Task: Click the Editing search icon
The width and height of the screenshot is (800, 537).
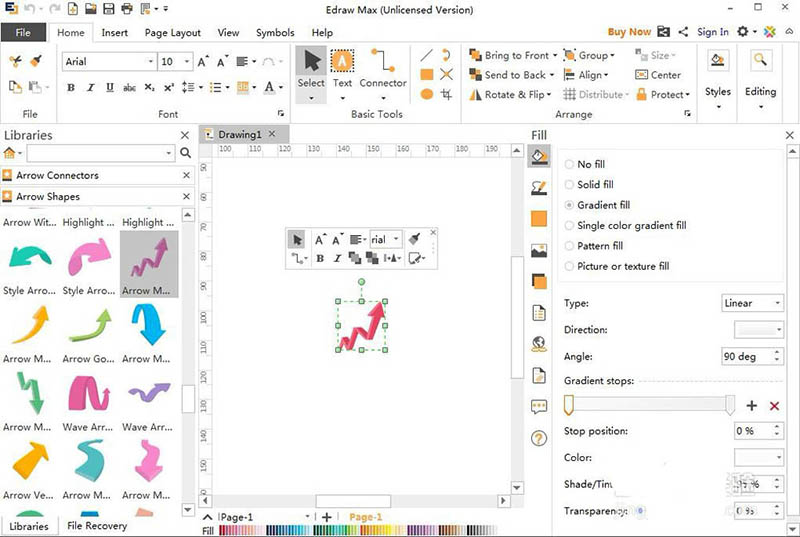Action: (x=760, y=61)
